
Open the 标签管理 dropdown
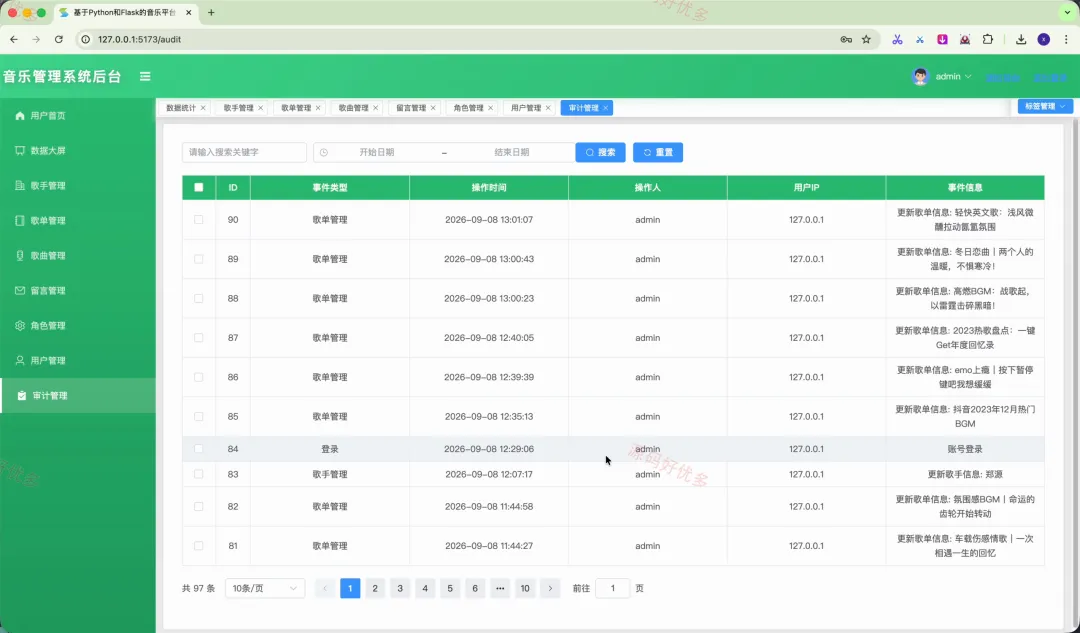click(1045, 106)
